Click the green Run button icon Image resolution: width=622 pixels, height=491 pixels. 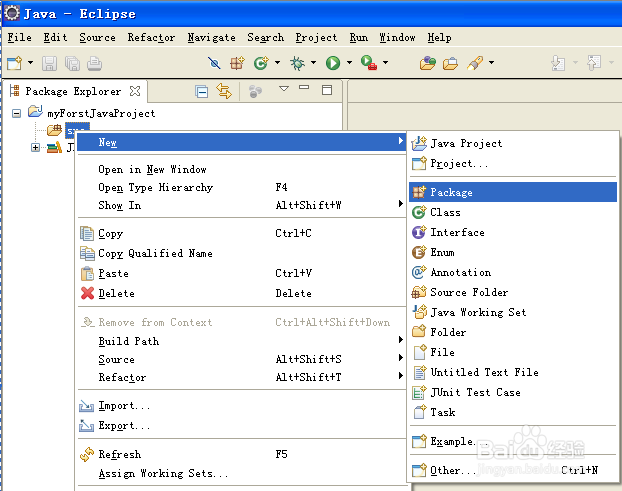click(333, 63)
